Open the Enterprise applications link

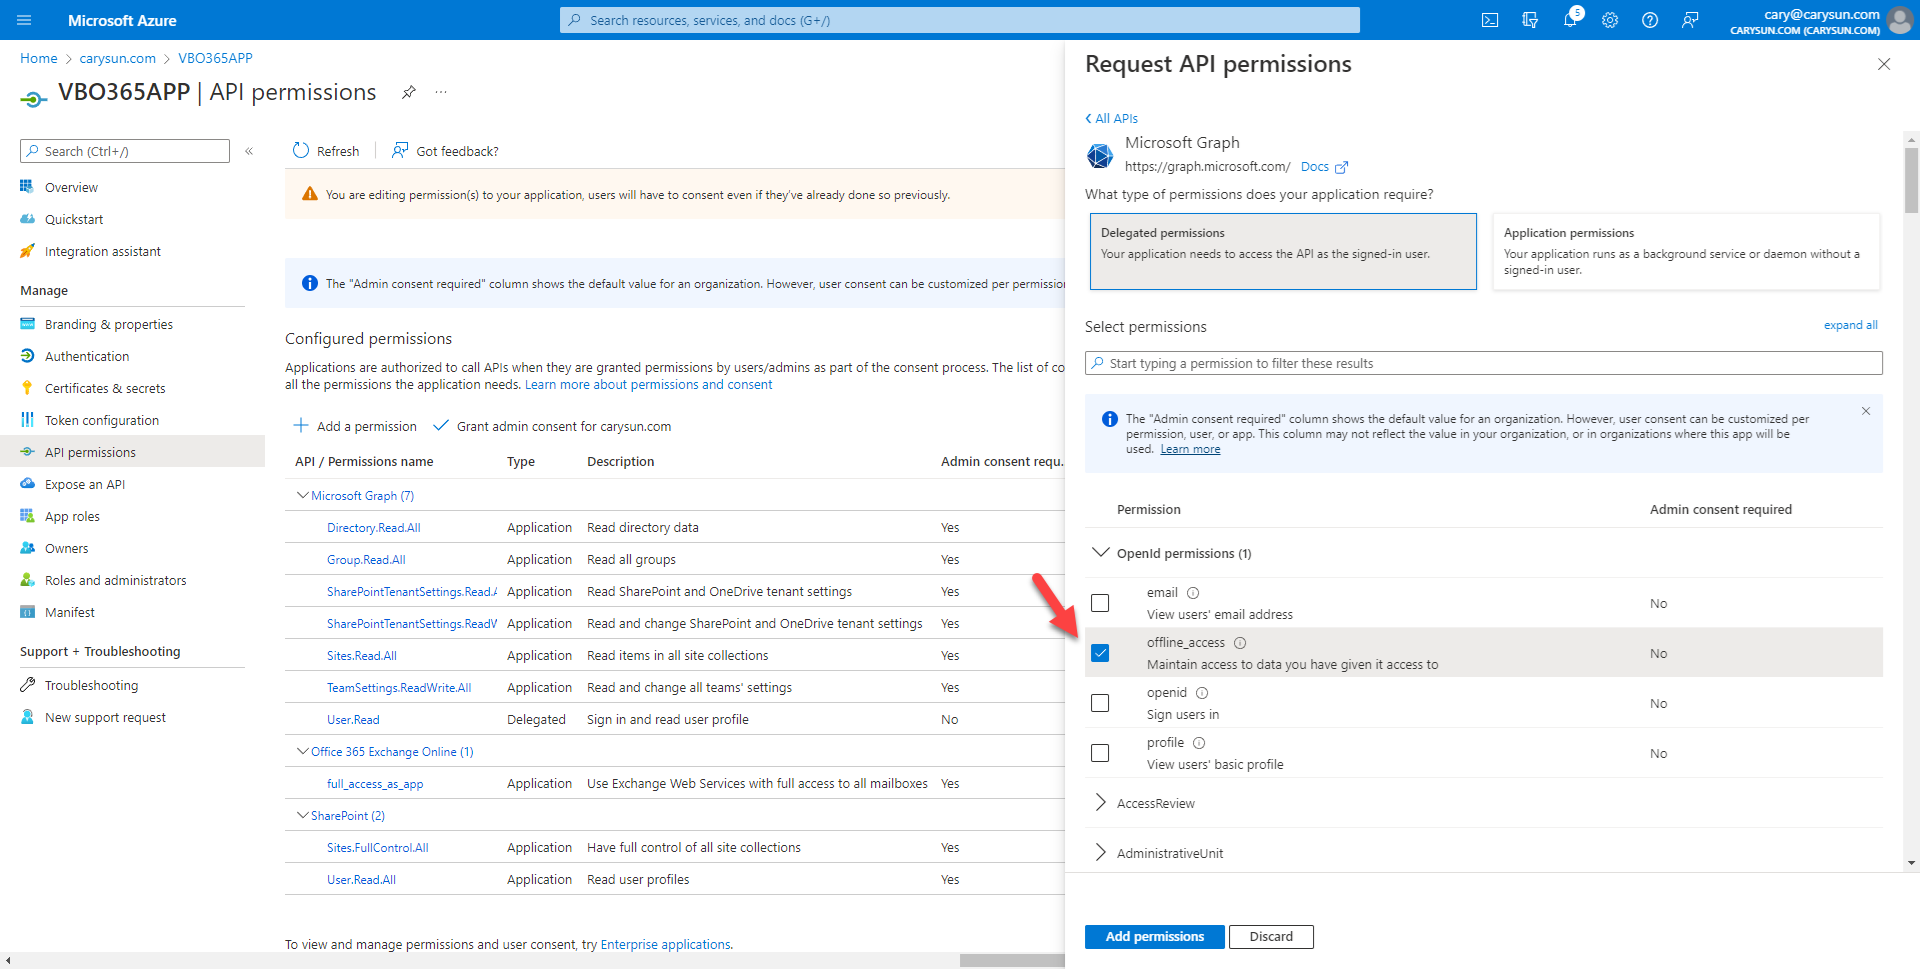(665, 945)
